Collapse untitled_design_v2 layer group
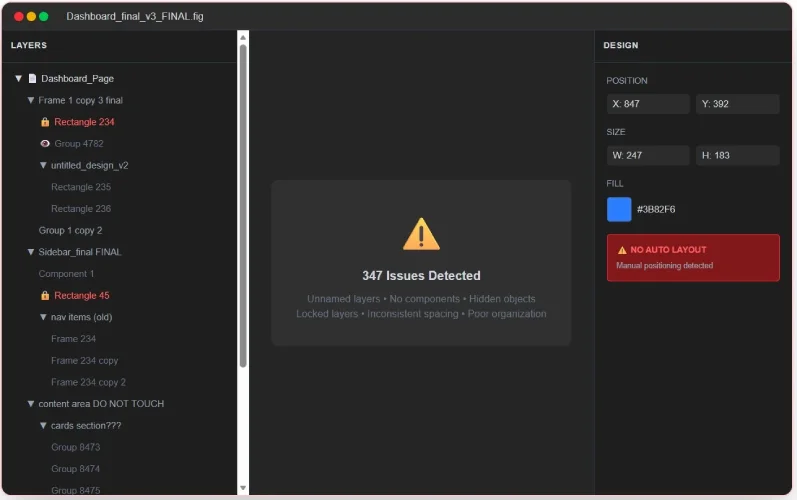Screen dimensions: 797x500 point(43,166)
